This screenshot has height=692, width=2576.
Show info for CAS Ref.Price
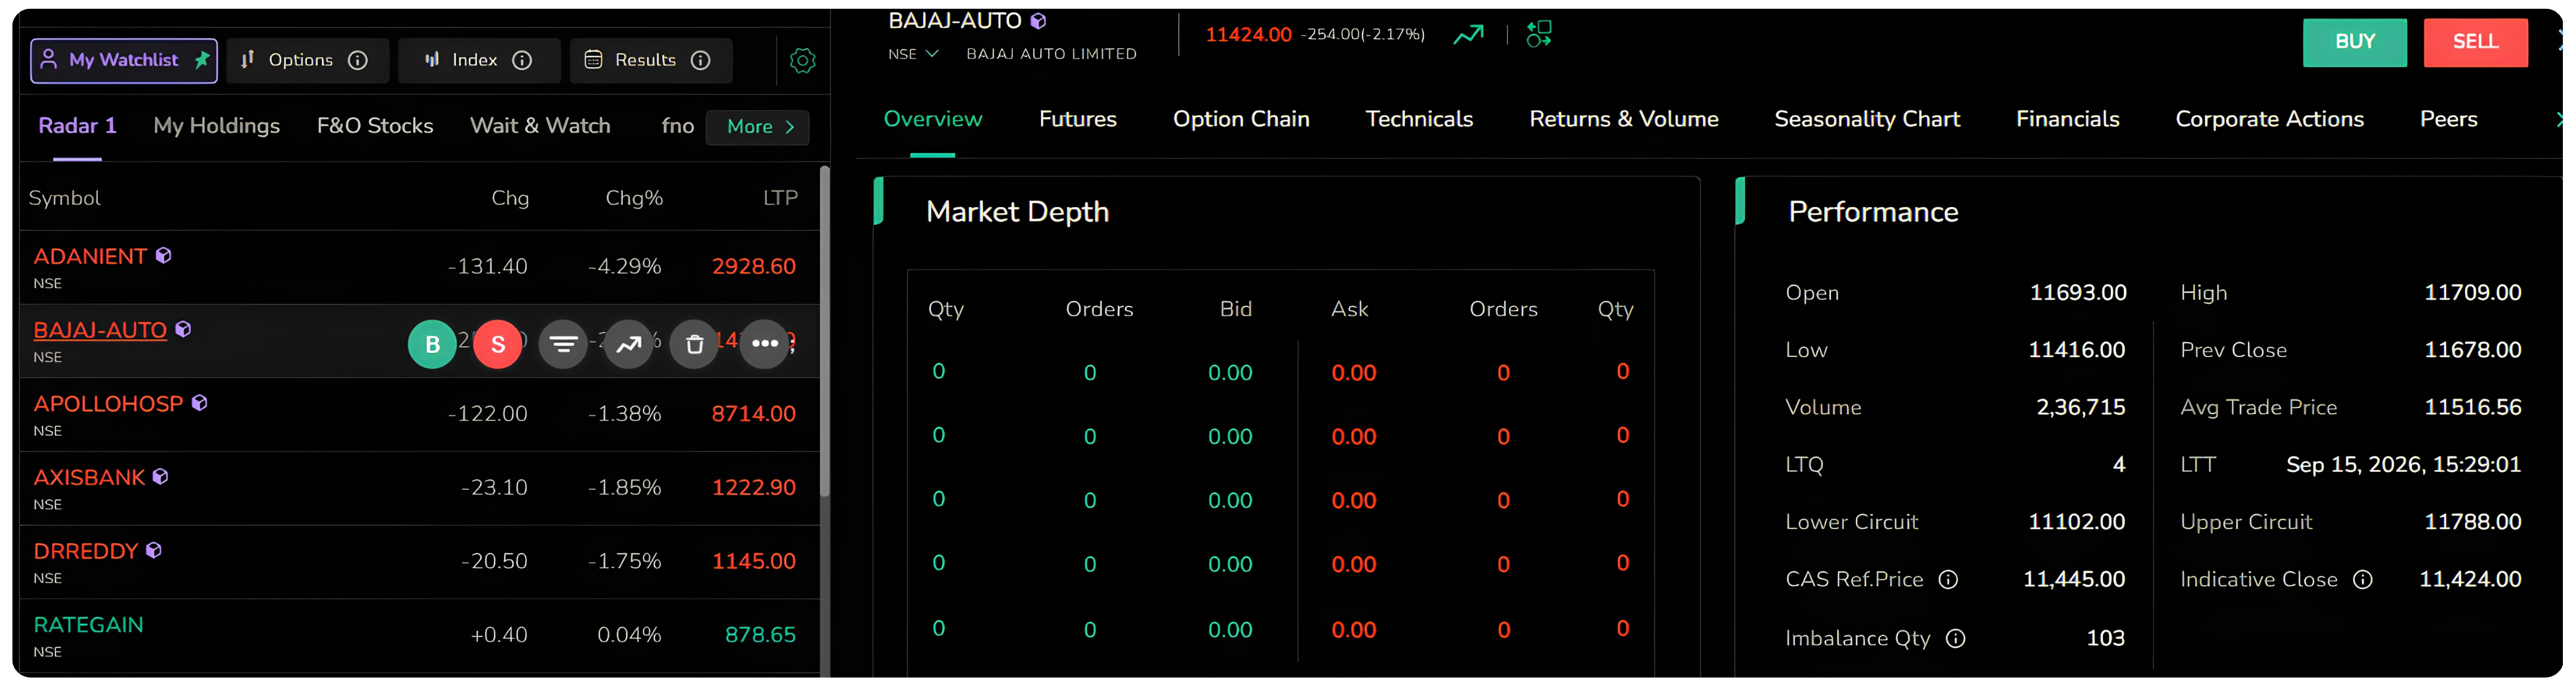(1948, 580)
